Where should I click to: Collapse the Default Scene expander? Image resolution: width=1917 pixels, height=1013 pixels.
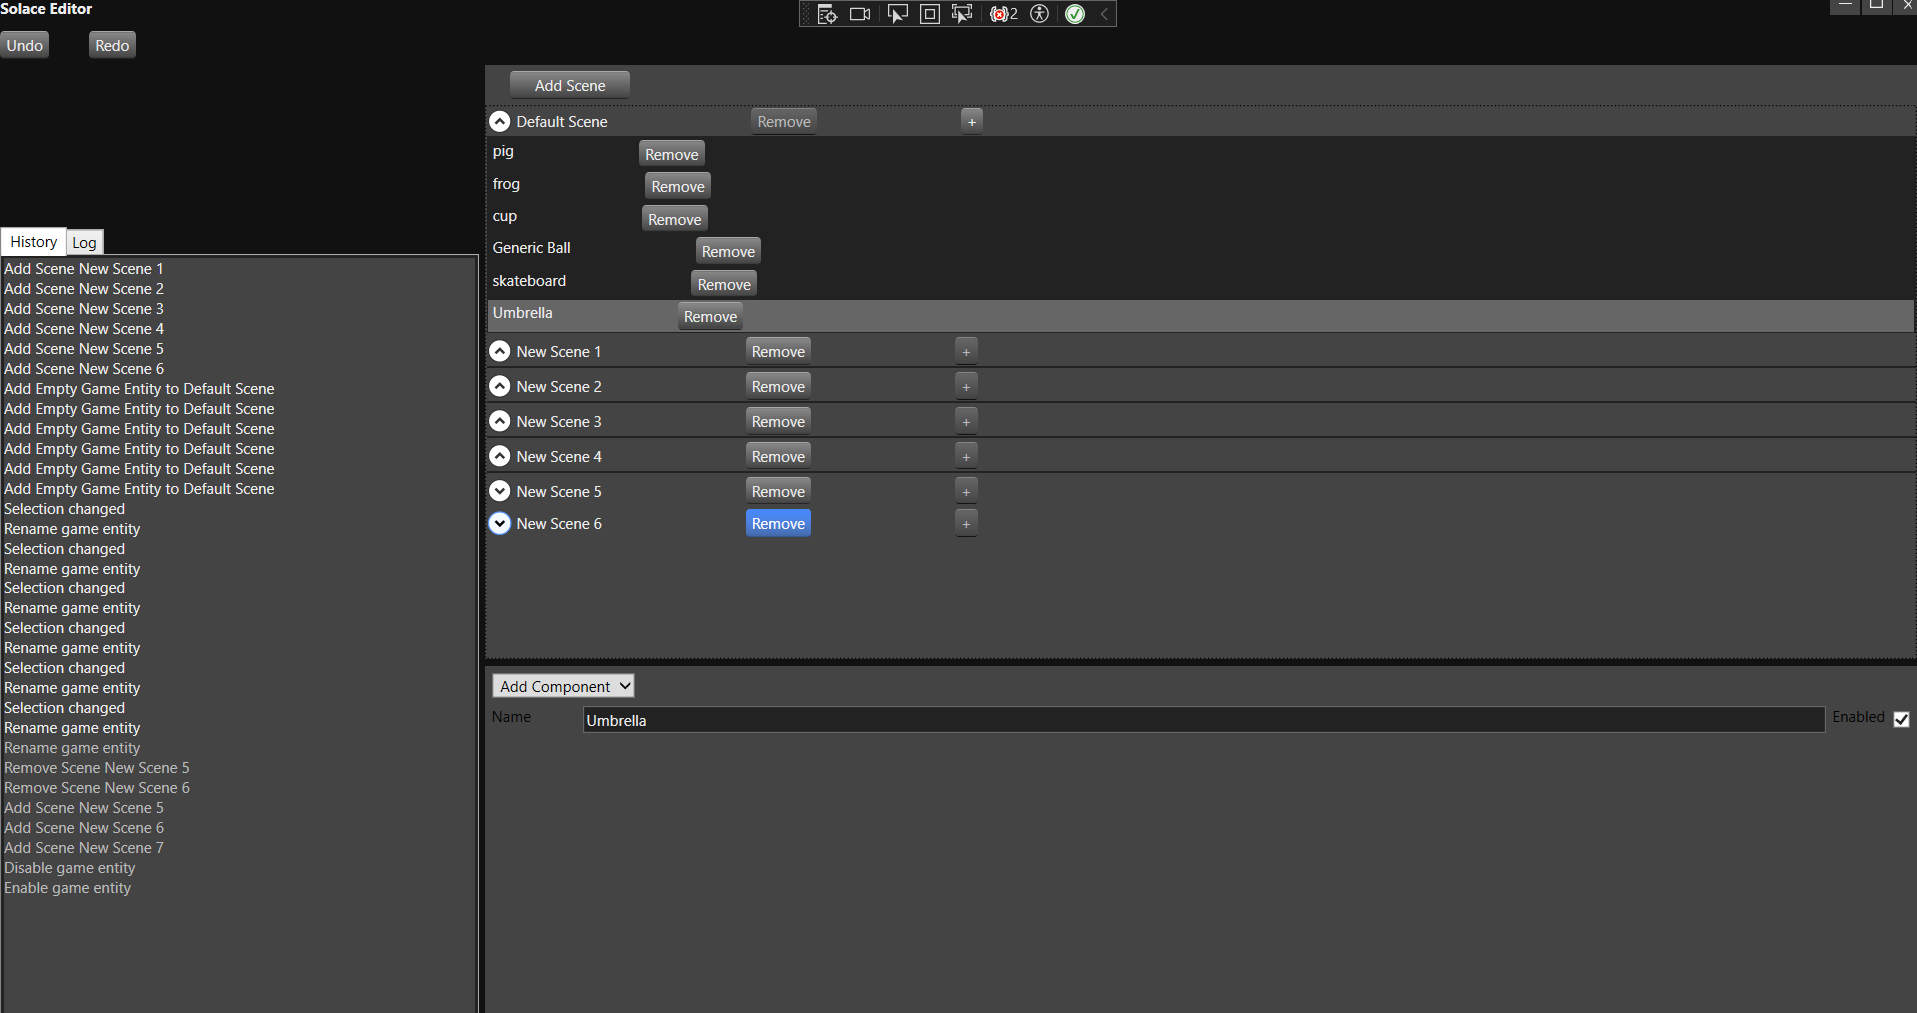(x=500, y=122)
